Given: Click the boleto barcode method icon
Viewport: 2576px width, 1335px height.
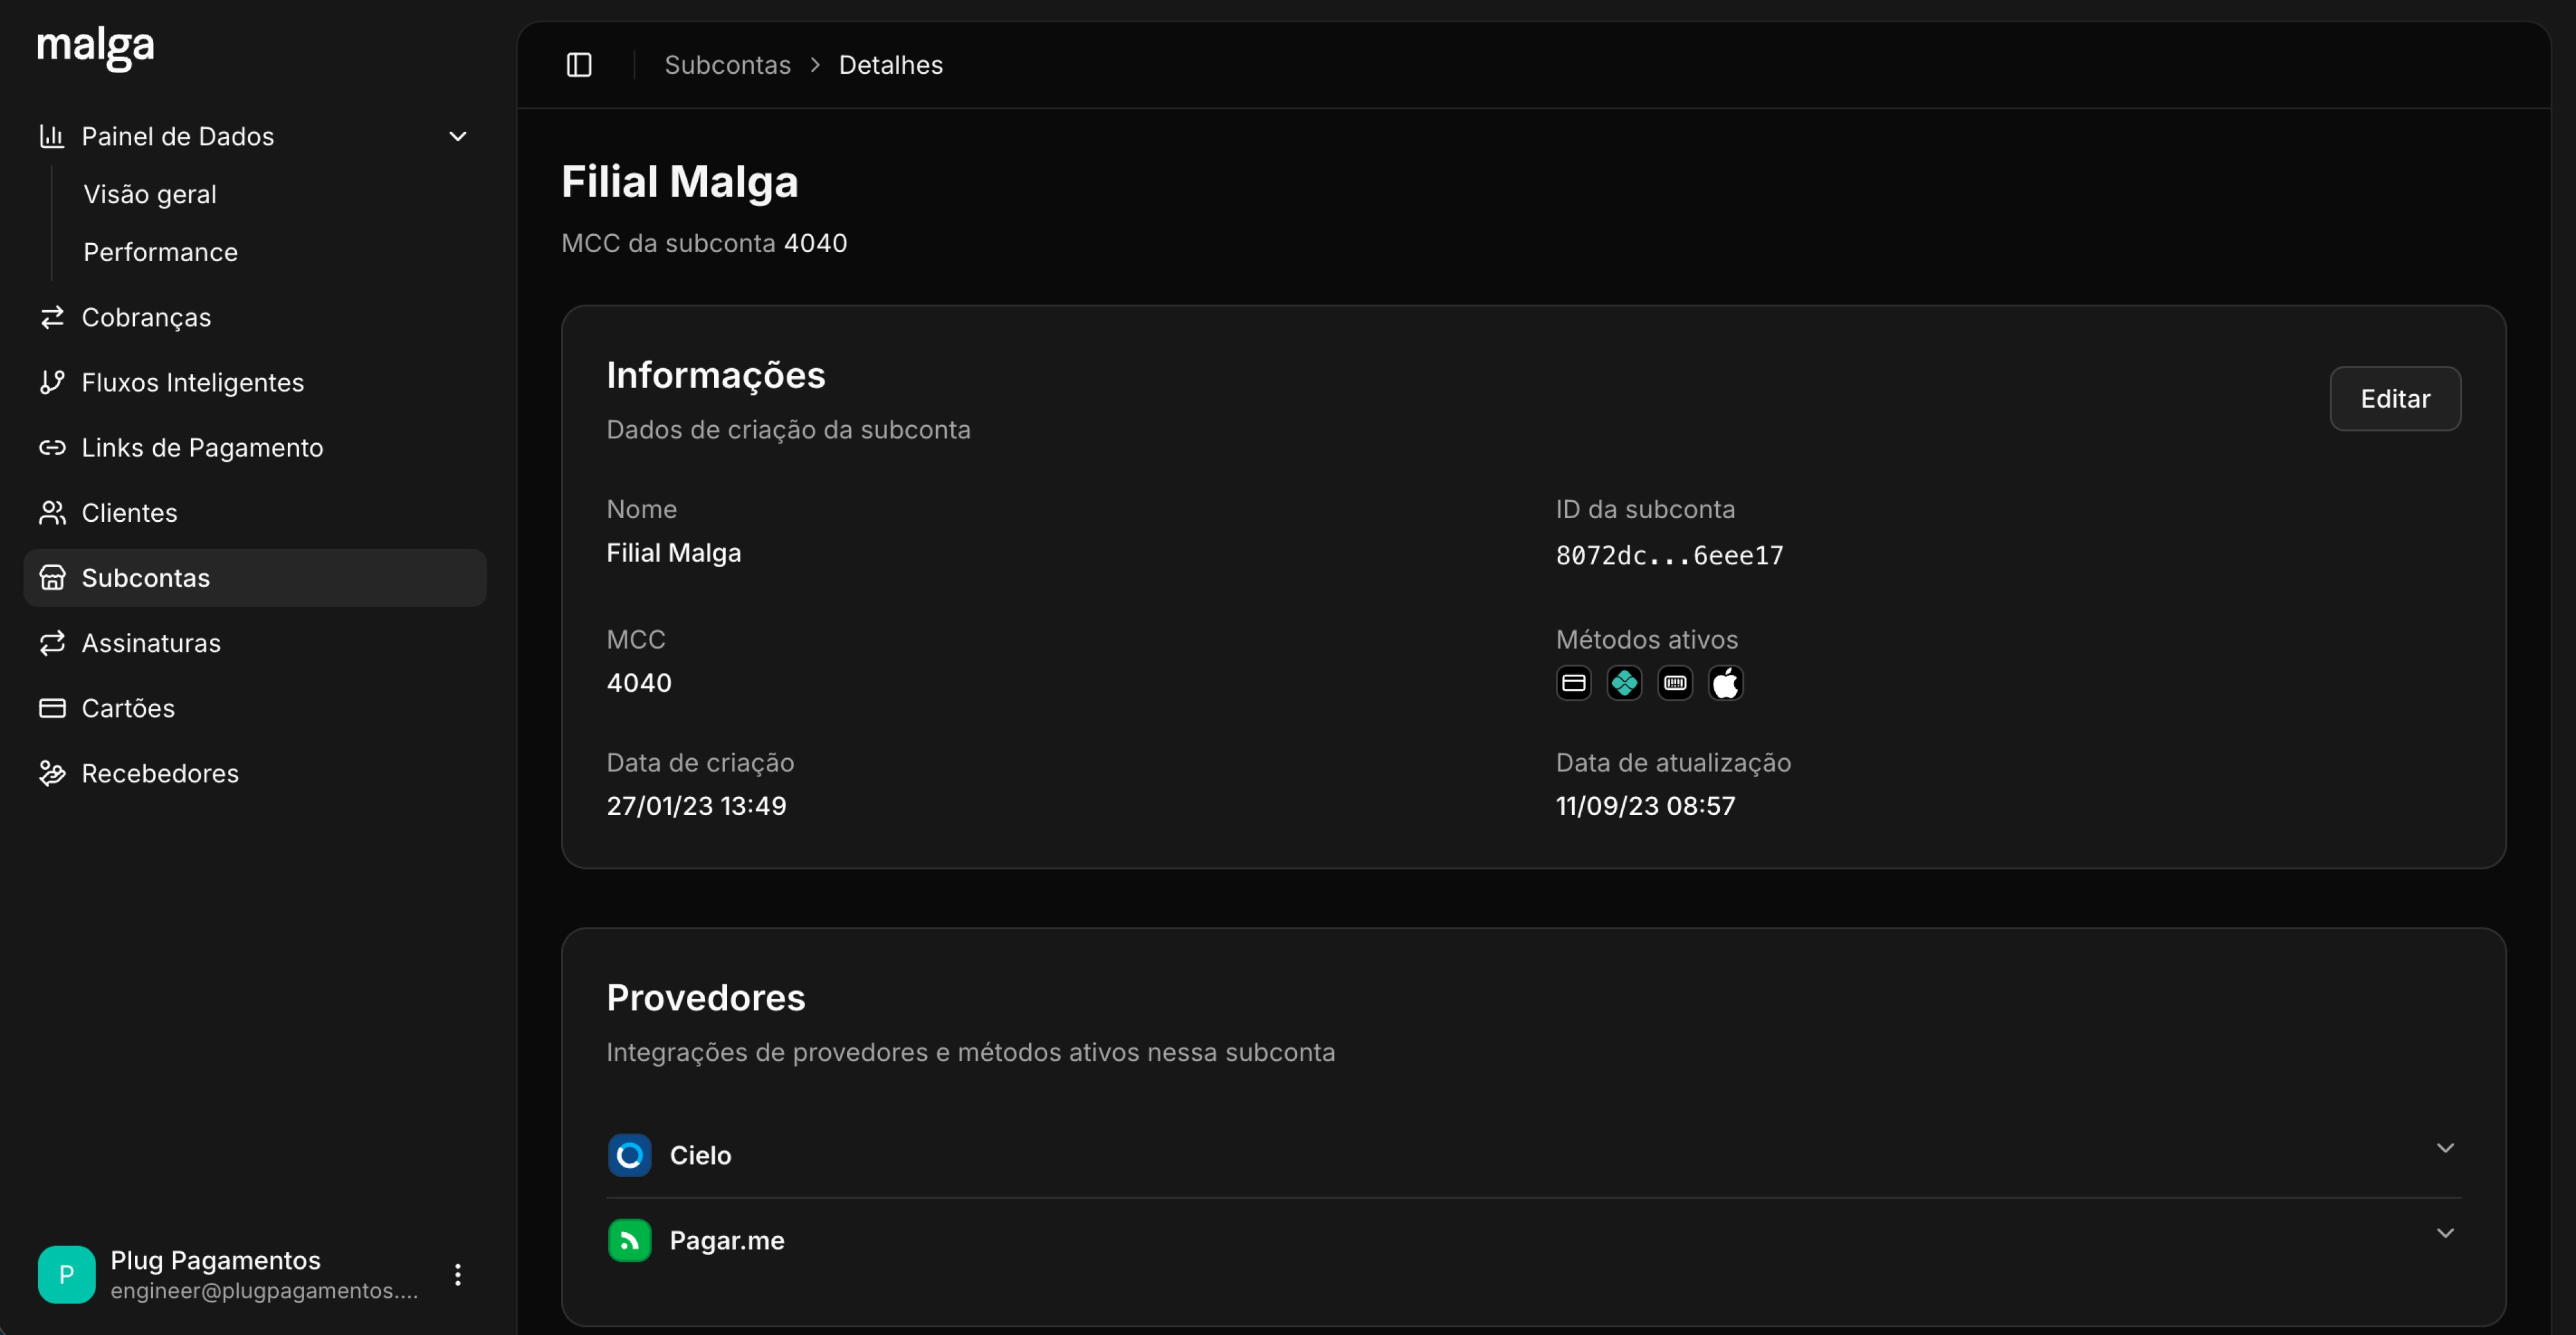Looking at the screenshot, I should pyautogui.click(x=1675, y=683).
